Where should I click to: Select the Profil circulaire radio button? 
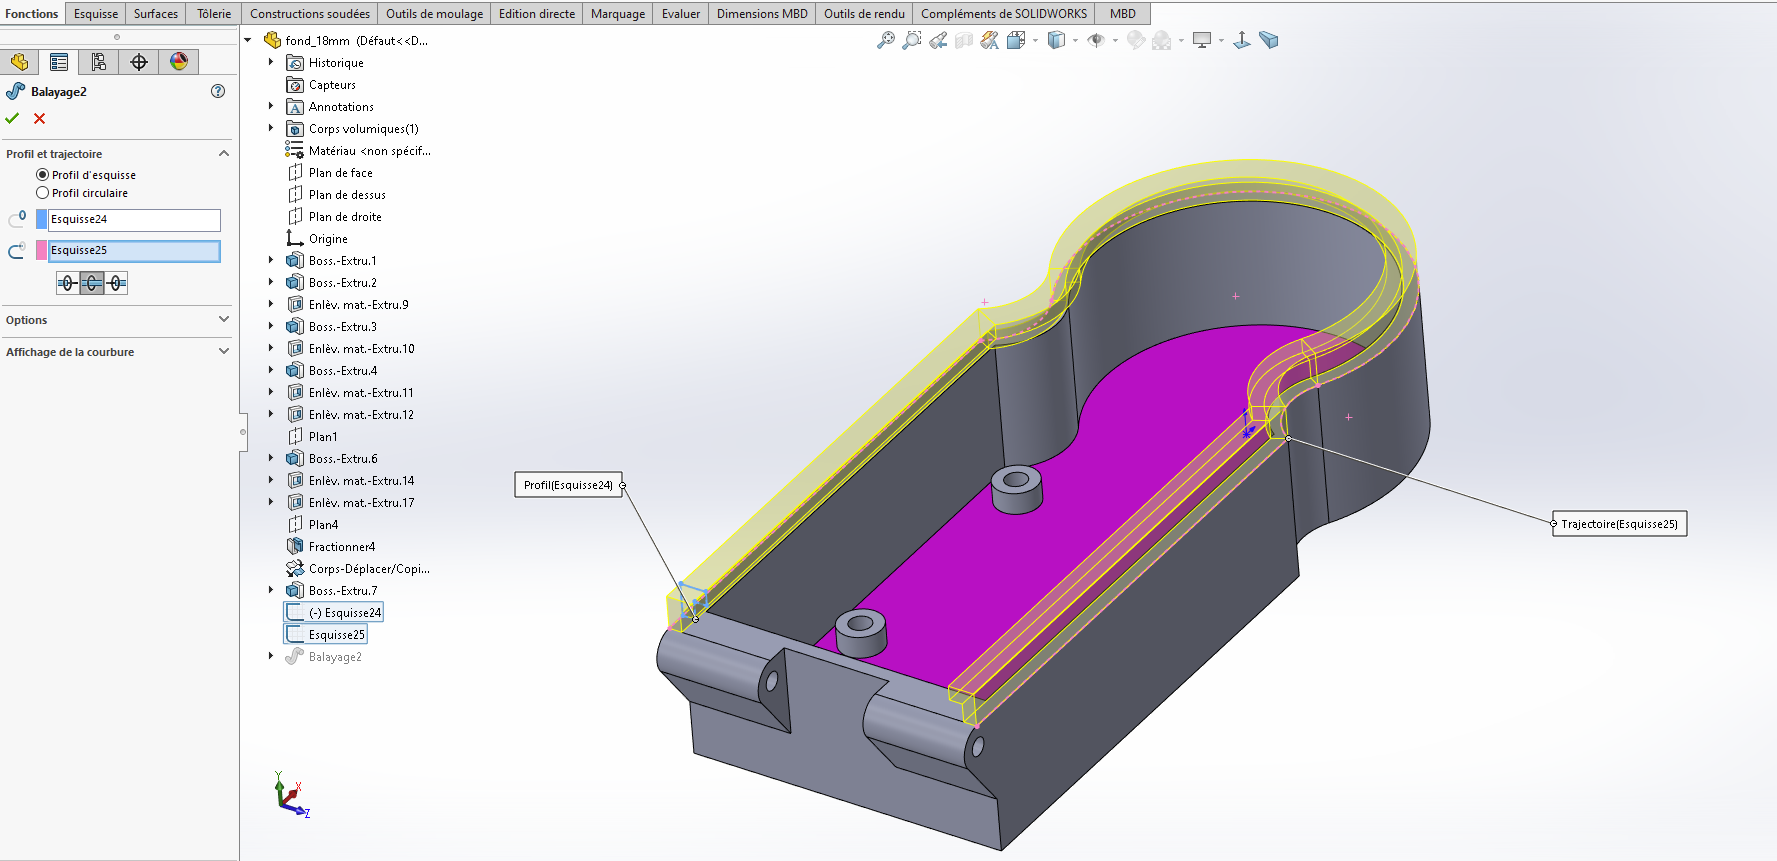pos(42,193)
